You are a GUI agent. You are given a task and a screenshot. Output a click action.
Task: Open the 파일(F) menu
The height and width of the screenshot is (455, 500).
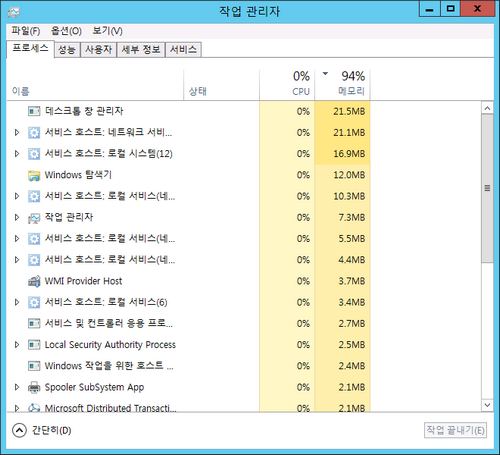[x=26, y=31]
